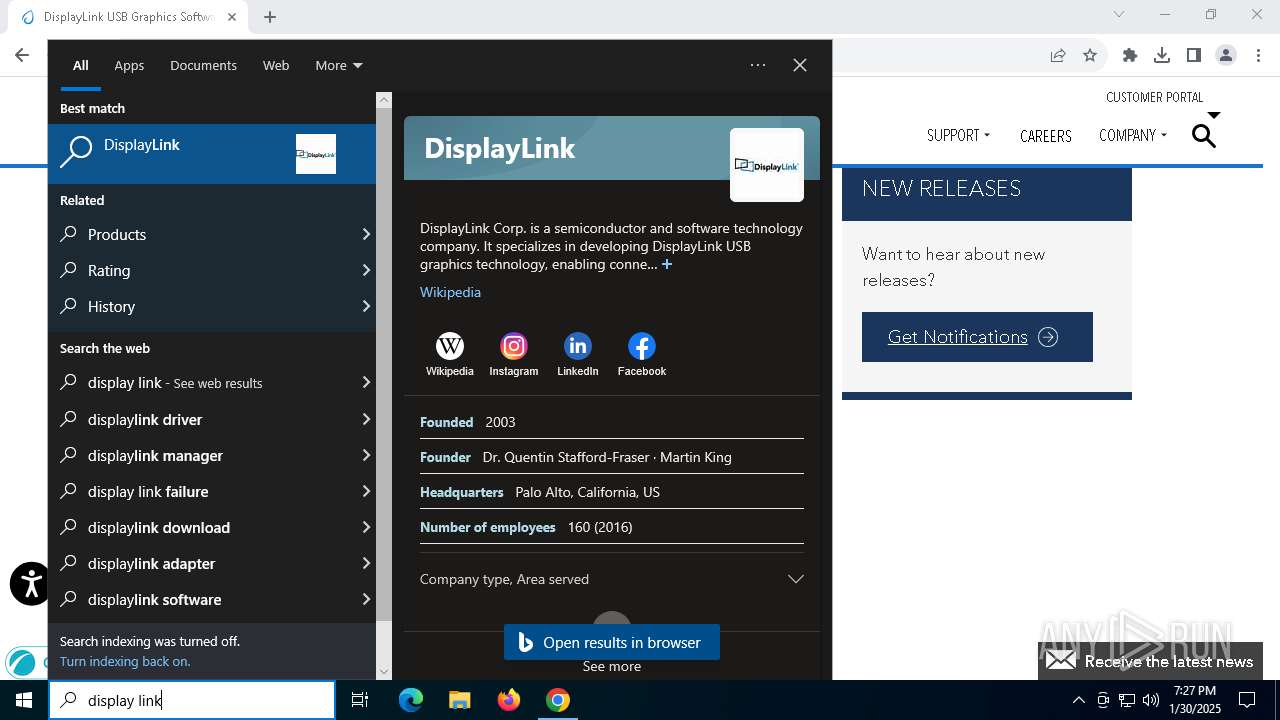This screenshot has height=720, width=1280.
Task: Bookmark this page with star icon
Action: (1090, 55)
